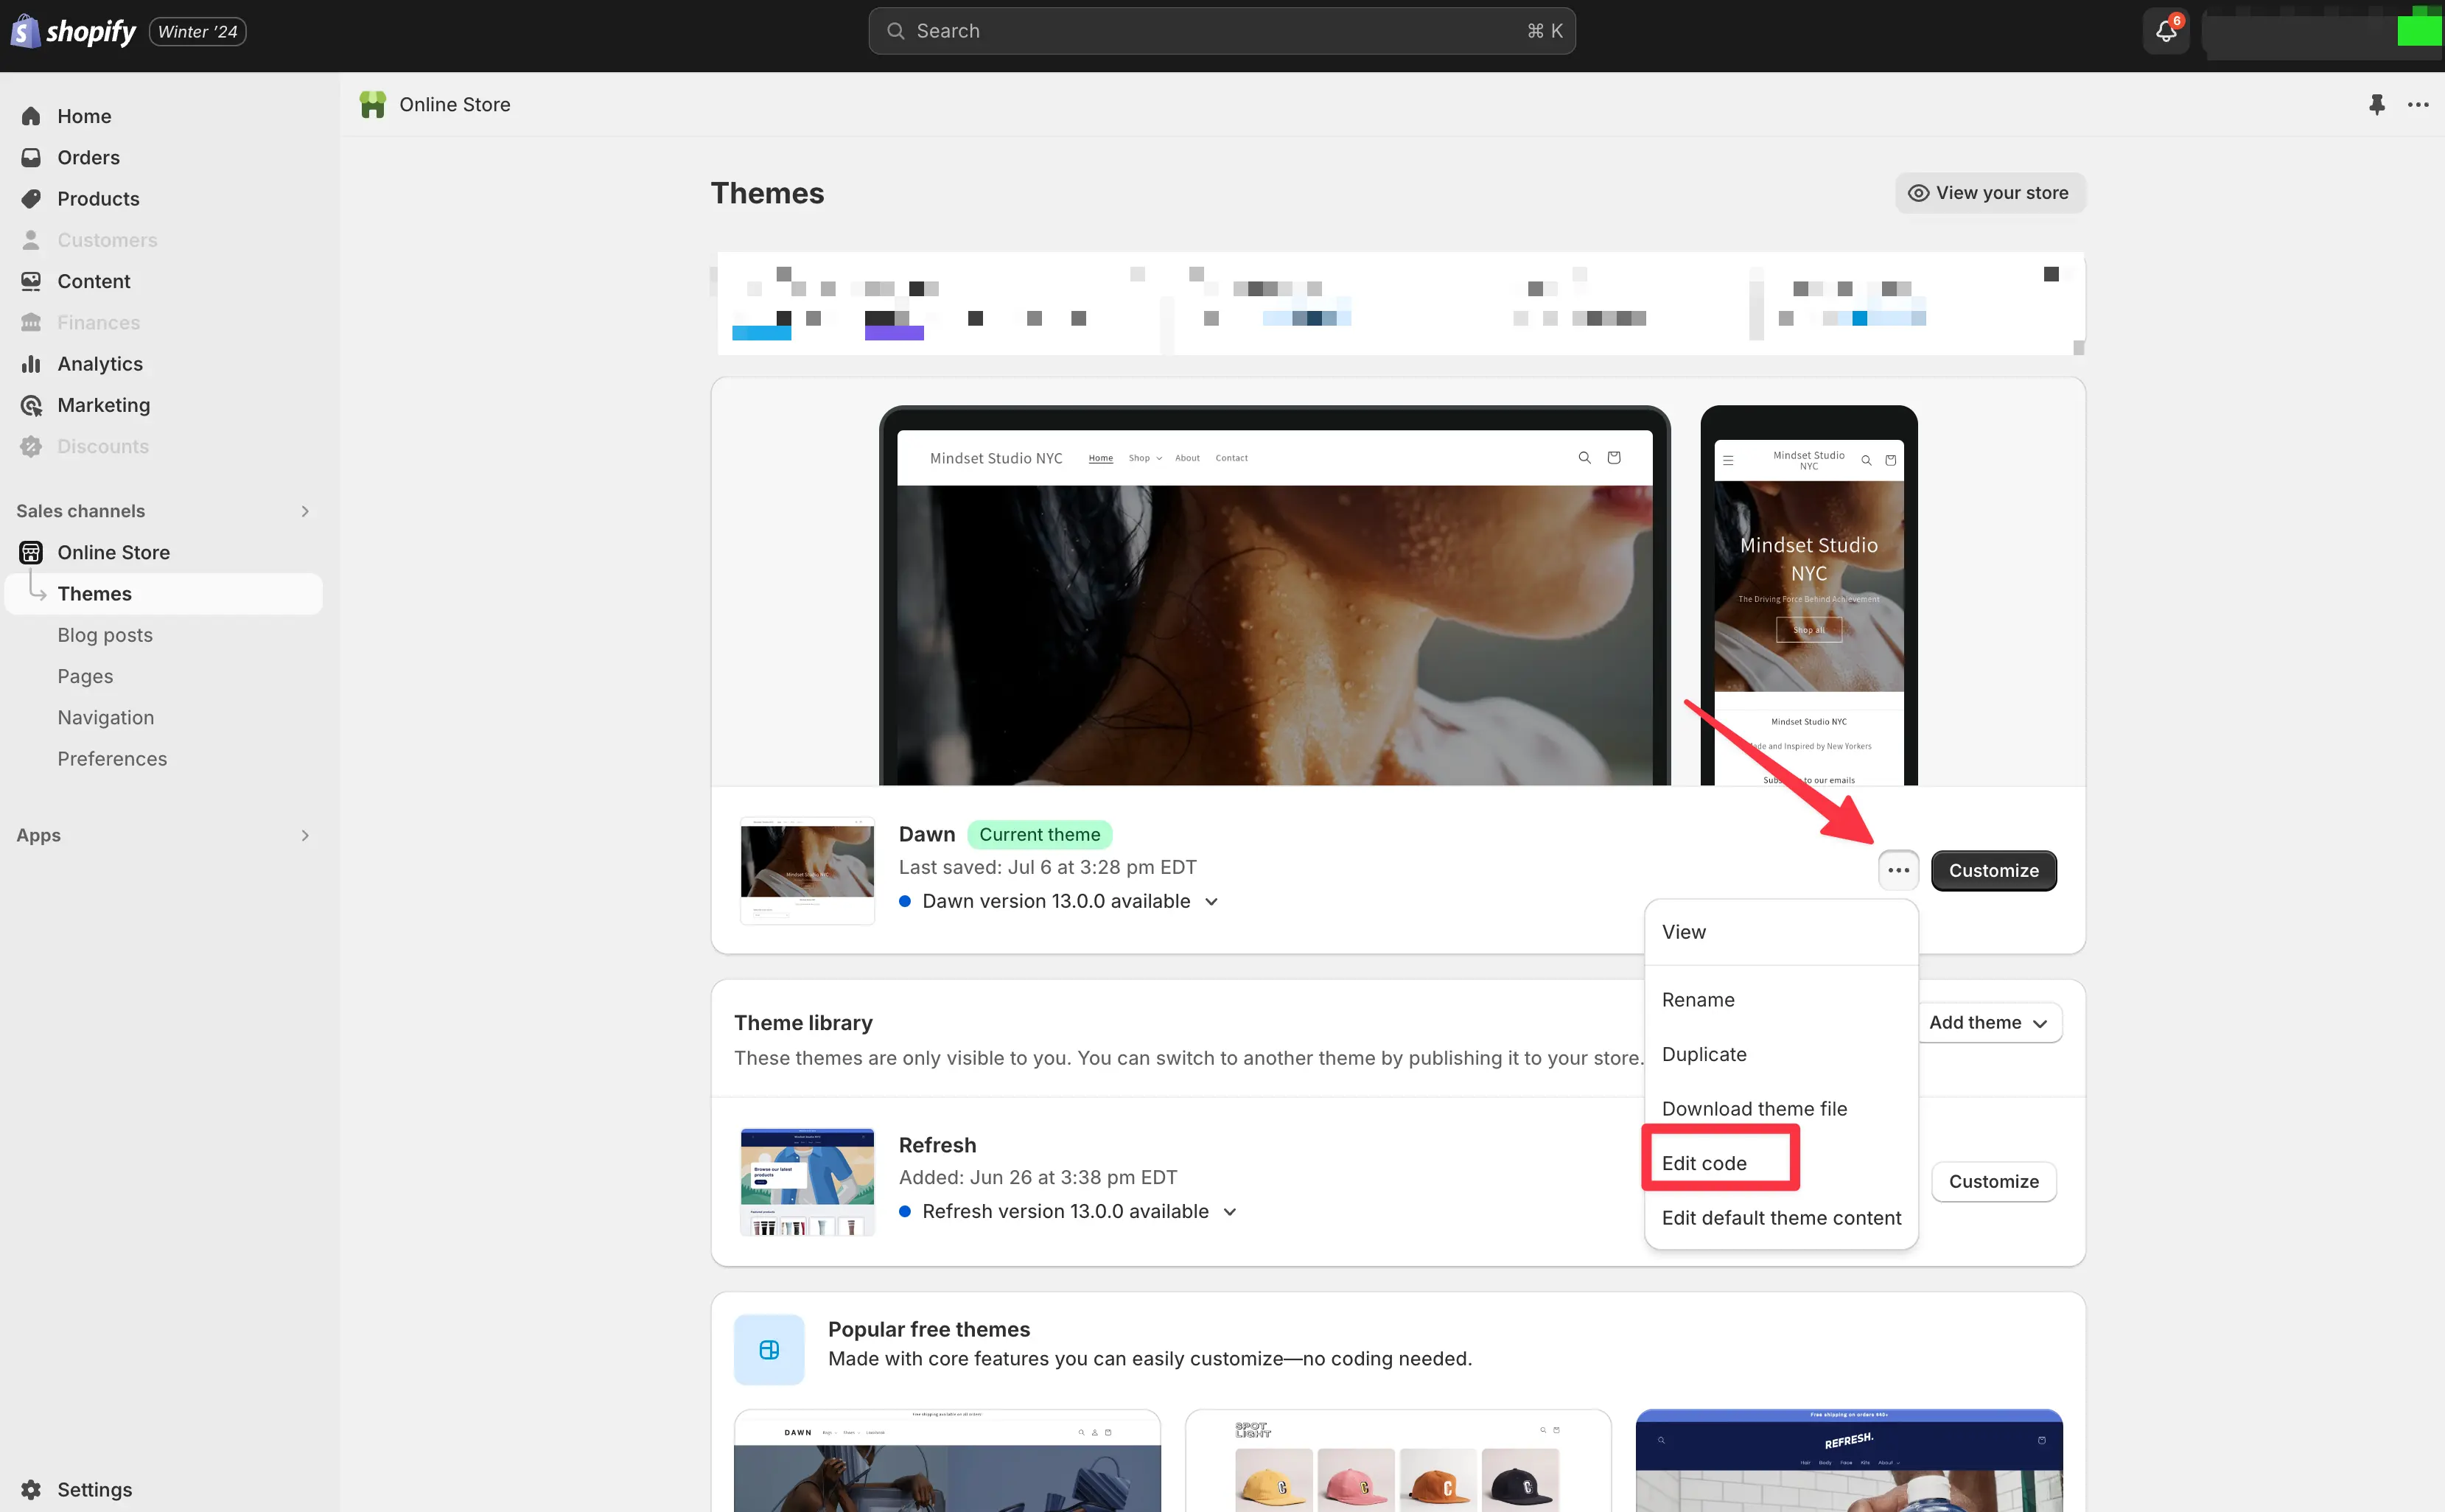The image size is (2445, 1512).
Task: Click the Home navigation icon
Action: pyautogui.click(x=33, y=115)
